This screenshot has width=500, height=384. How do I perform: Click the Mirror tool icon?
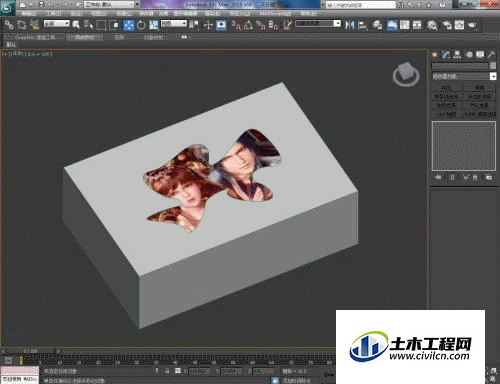[x=349, y=25]
